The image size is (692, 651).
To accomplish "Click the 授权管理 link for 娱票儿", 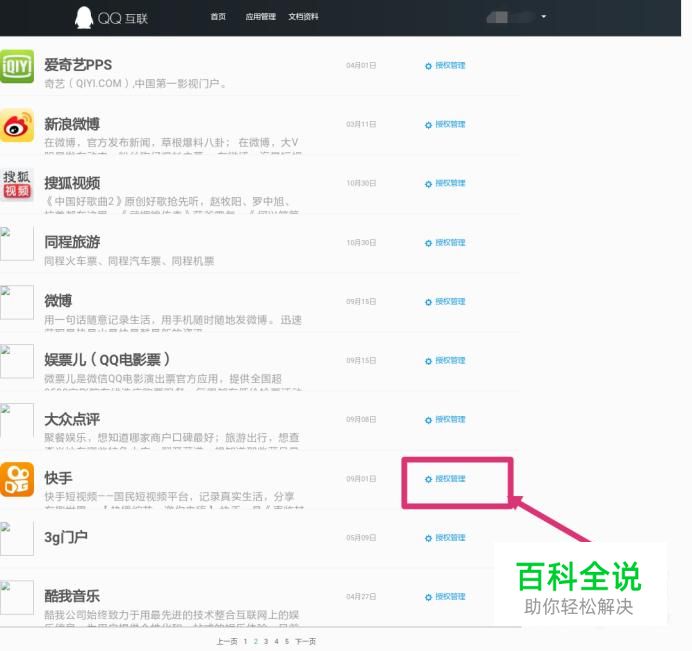I will [450, 361].
